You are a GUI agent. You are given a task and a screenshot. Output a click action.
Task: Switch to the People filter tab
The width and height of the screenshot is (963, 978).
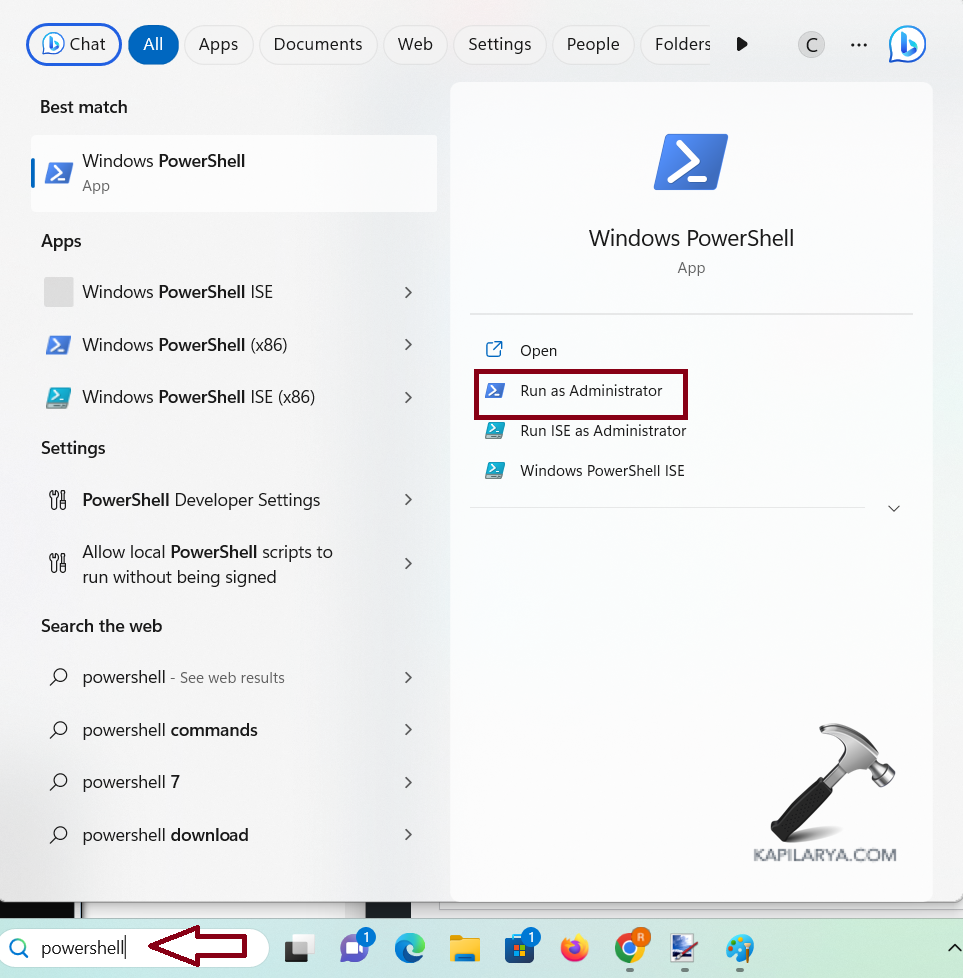(x=593, y=44)
